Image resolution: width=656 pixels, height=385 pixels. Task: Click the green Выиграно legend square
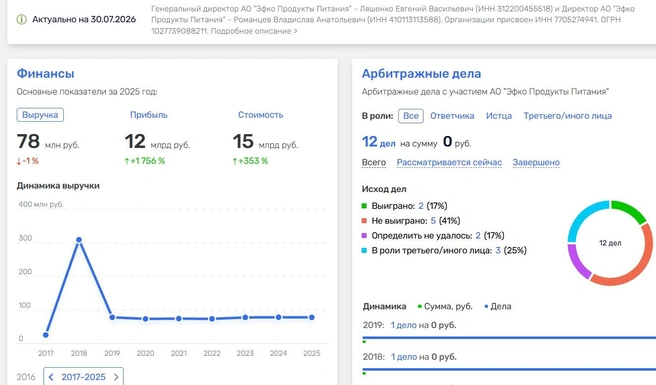tap(364, 206)
